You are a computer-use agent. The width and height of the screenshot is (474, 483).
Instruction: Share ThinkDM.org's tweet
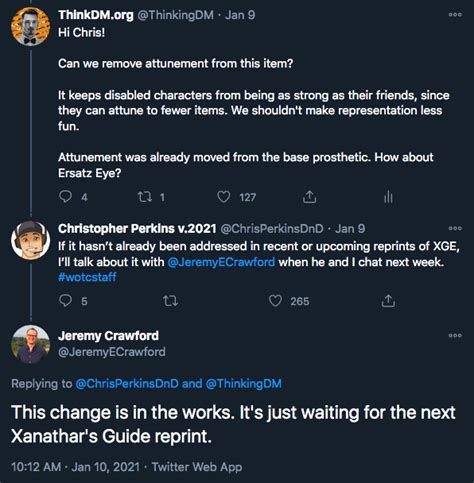point(309,197)
